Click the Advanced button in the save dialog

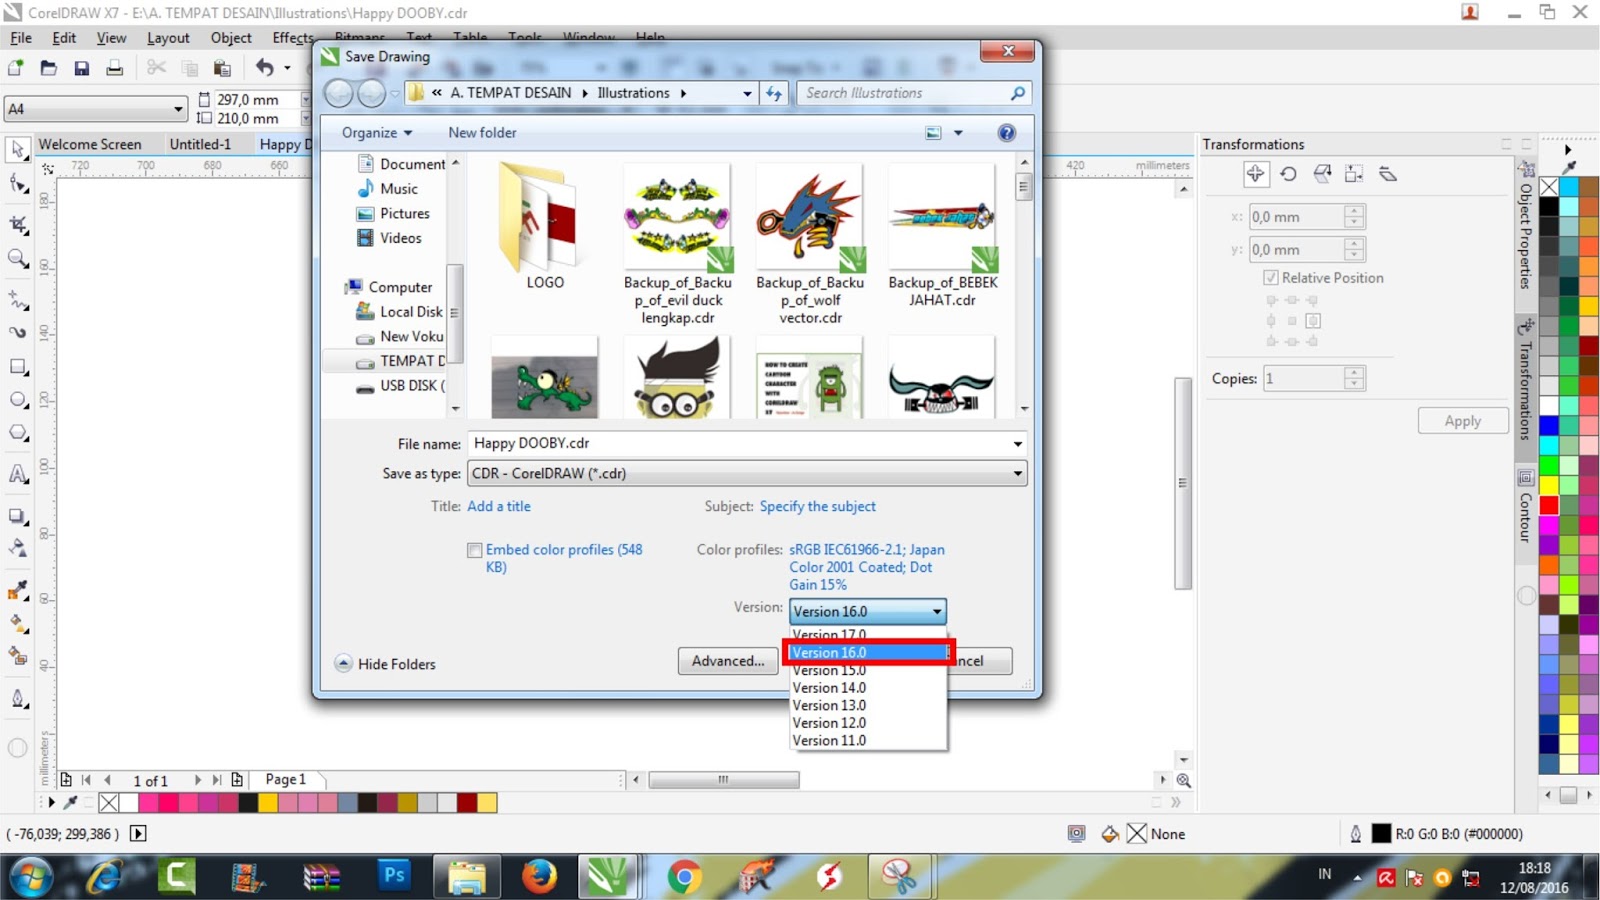coord(727,661)
